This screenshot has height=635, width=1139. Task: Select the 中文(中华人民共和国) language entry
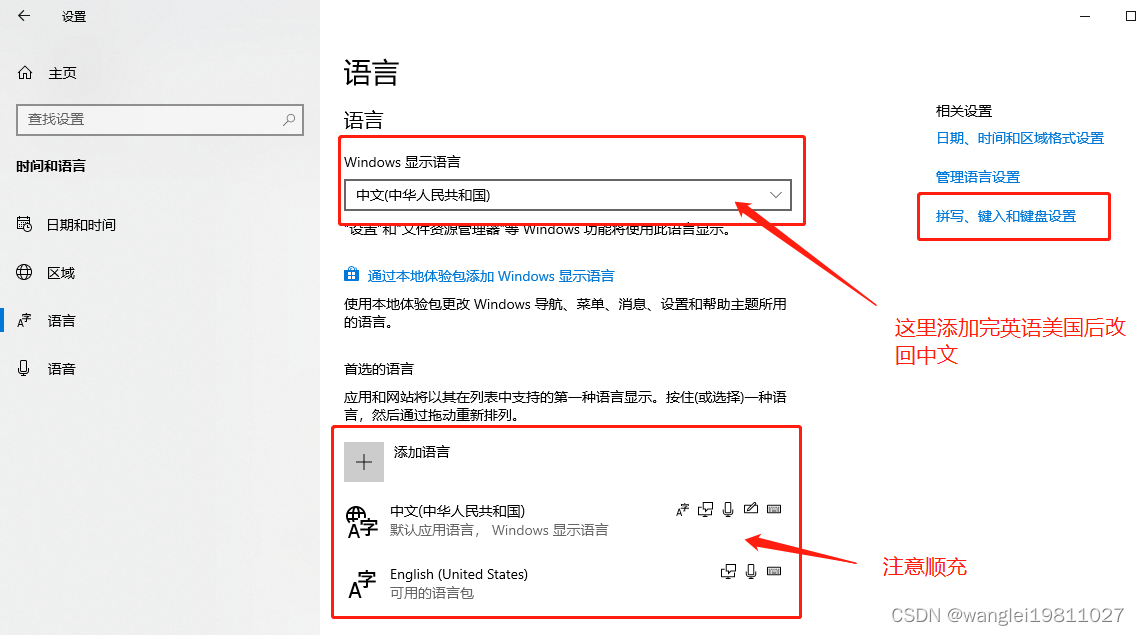[566, 521]
